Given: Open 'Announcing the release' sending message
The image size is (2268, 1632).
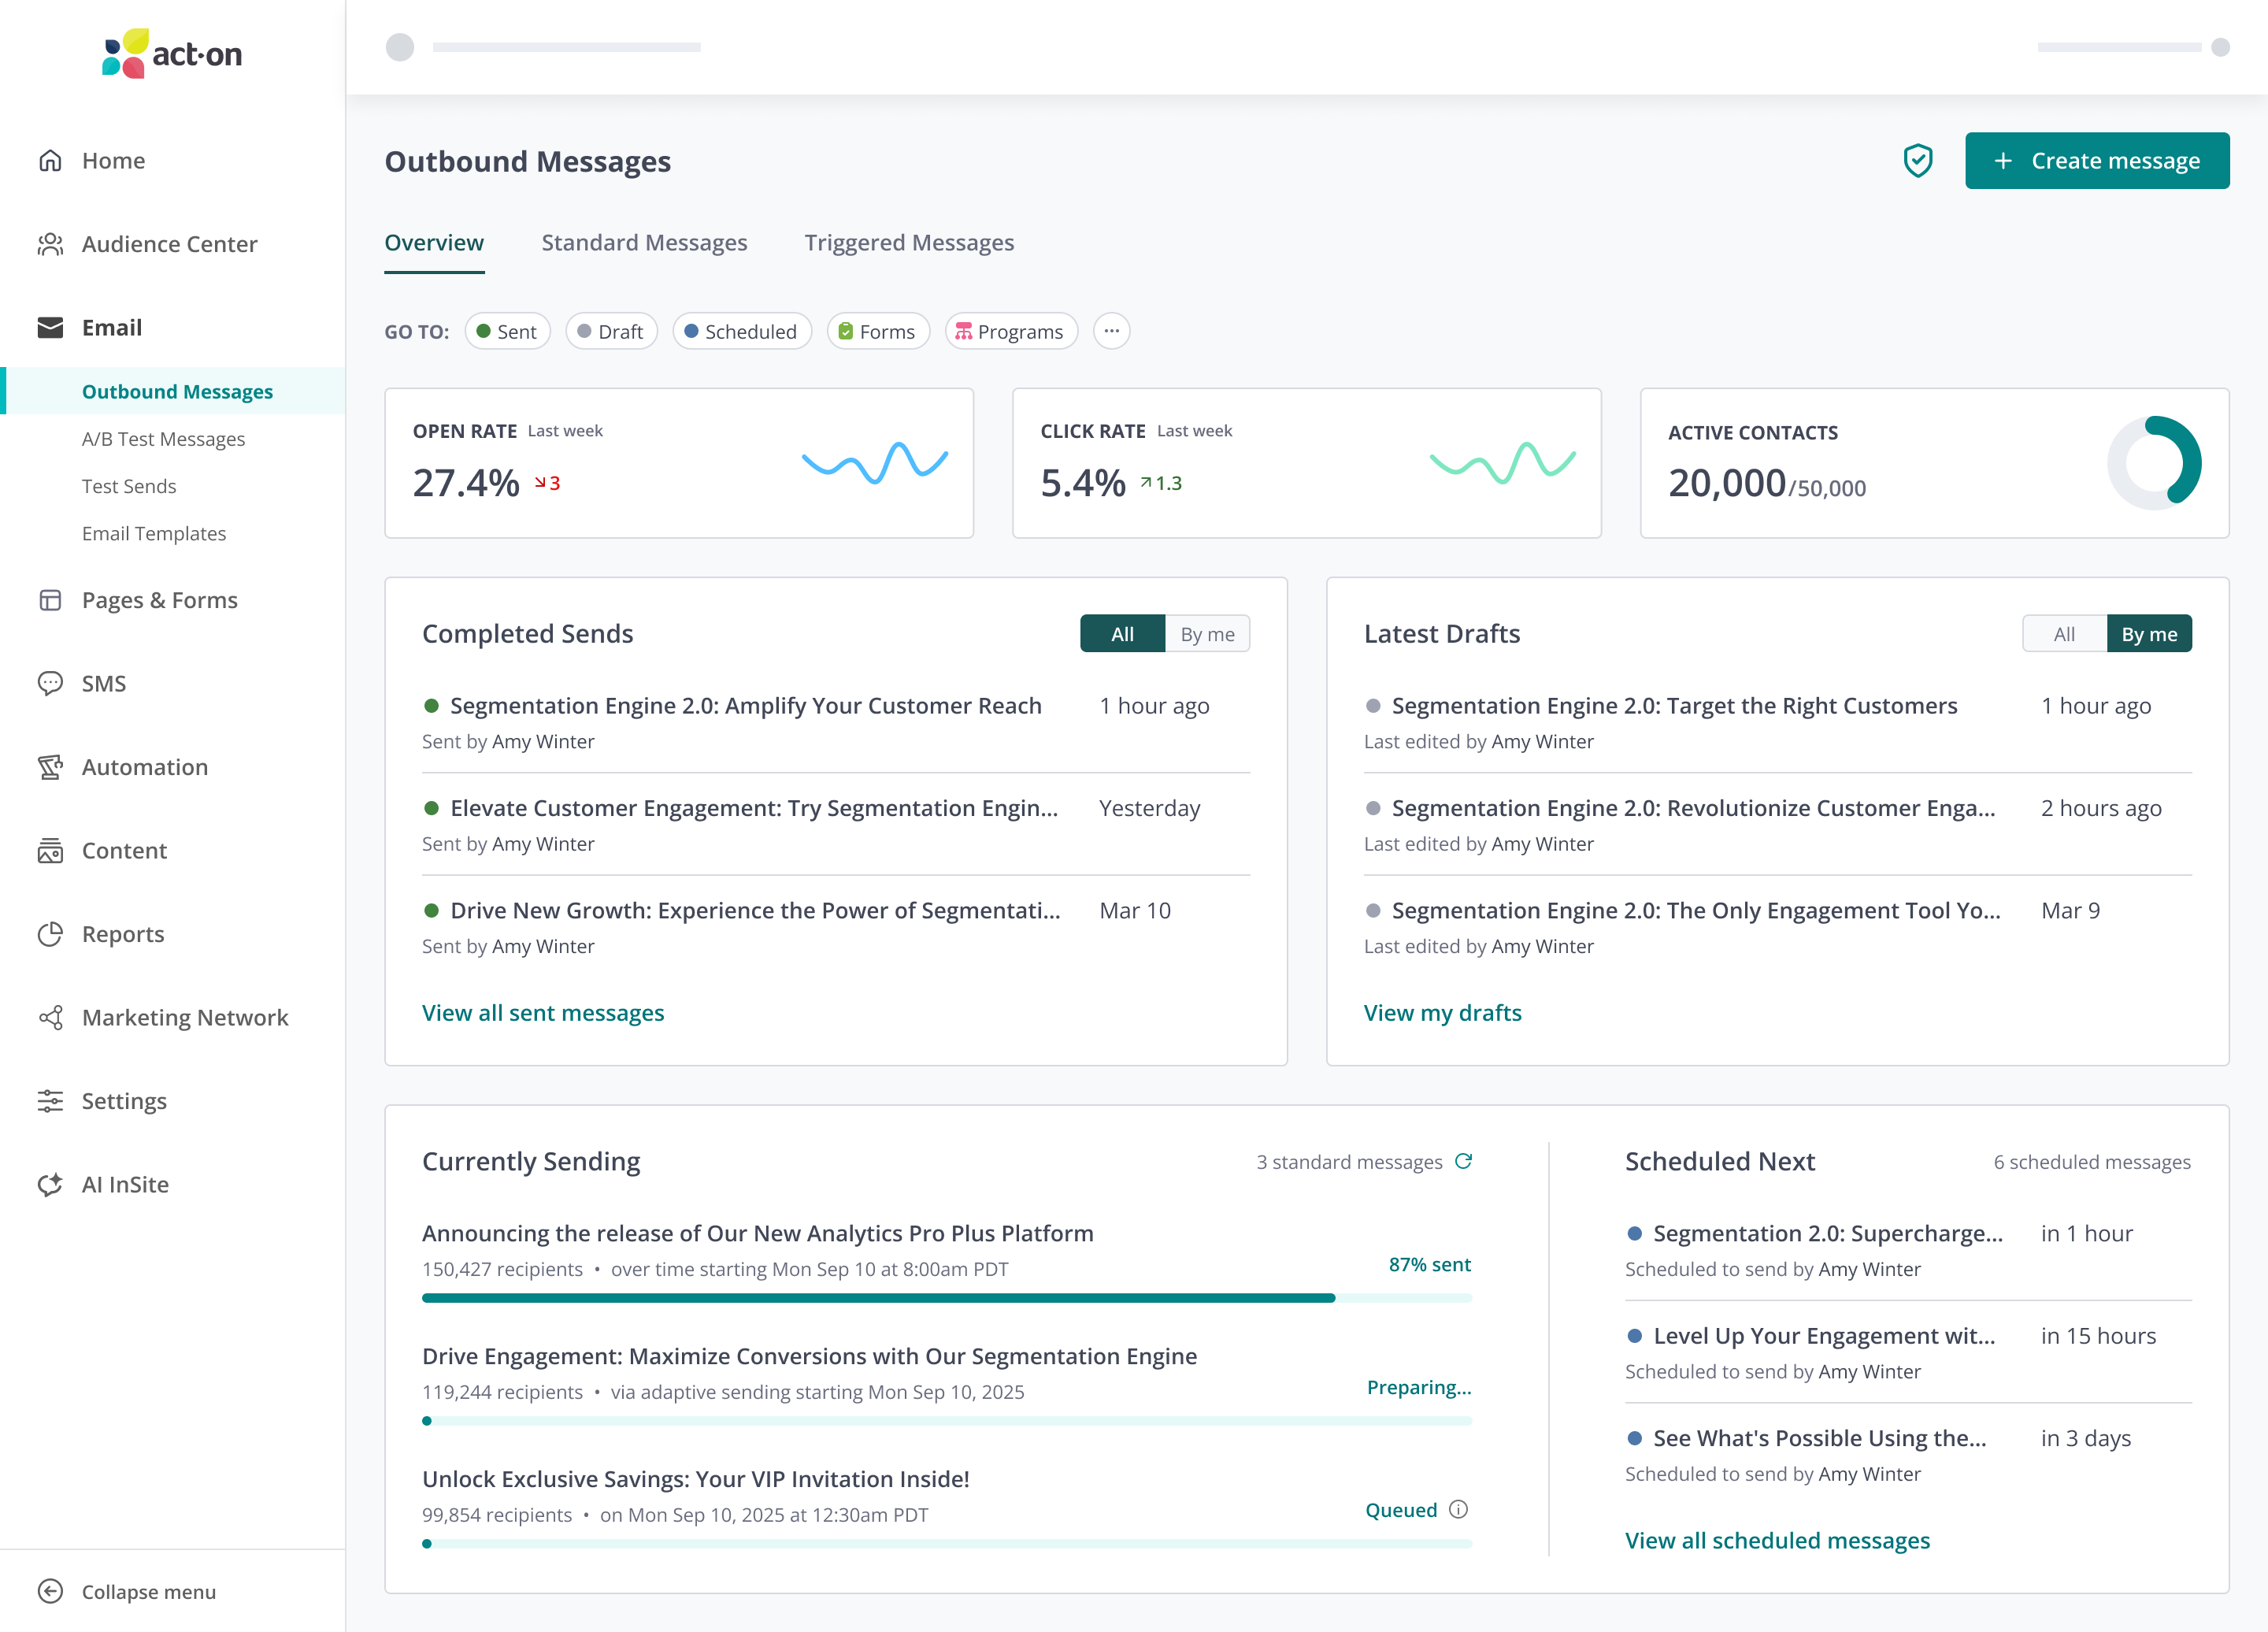Looking at the screenshot, I should [757, 1233].
